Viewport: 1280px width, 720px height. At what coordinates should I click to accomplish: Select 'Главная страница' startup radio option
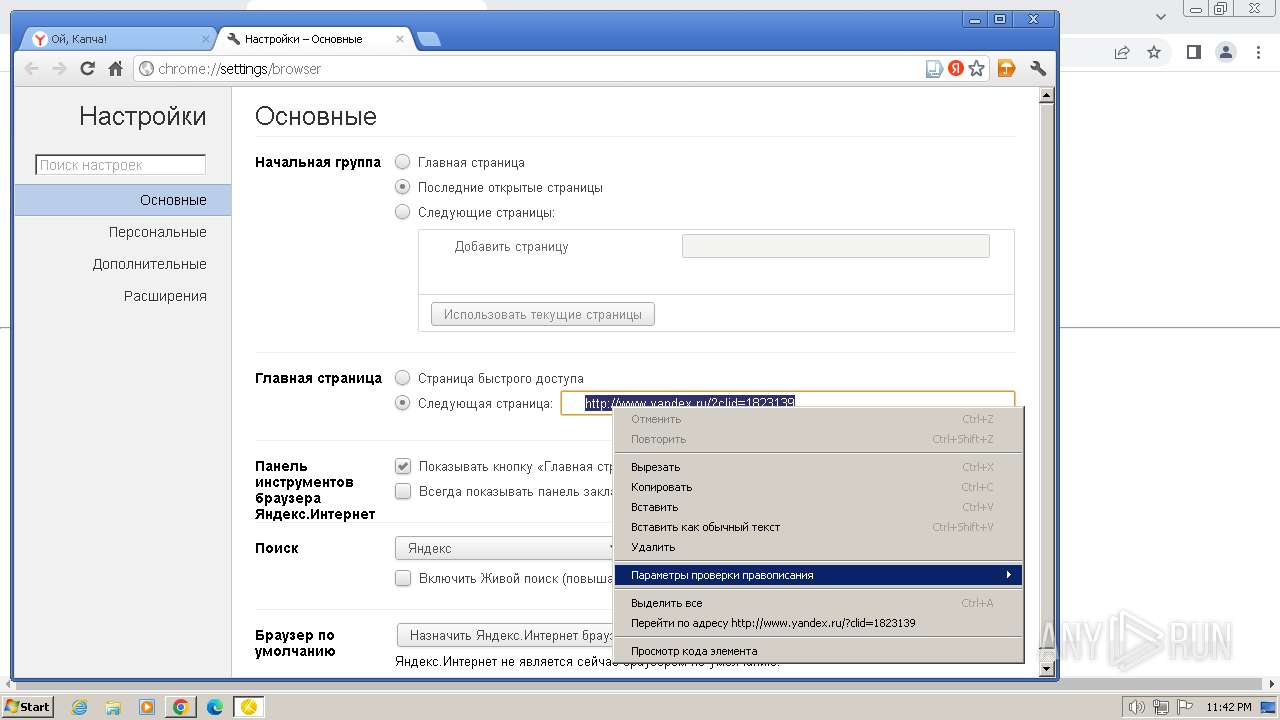[x=402, y=162]
